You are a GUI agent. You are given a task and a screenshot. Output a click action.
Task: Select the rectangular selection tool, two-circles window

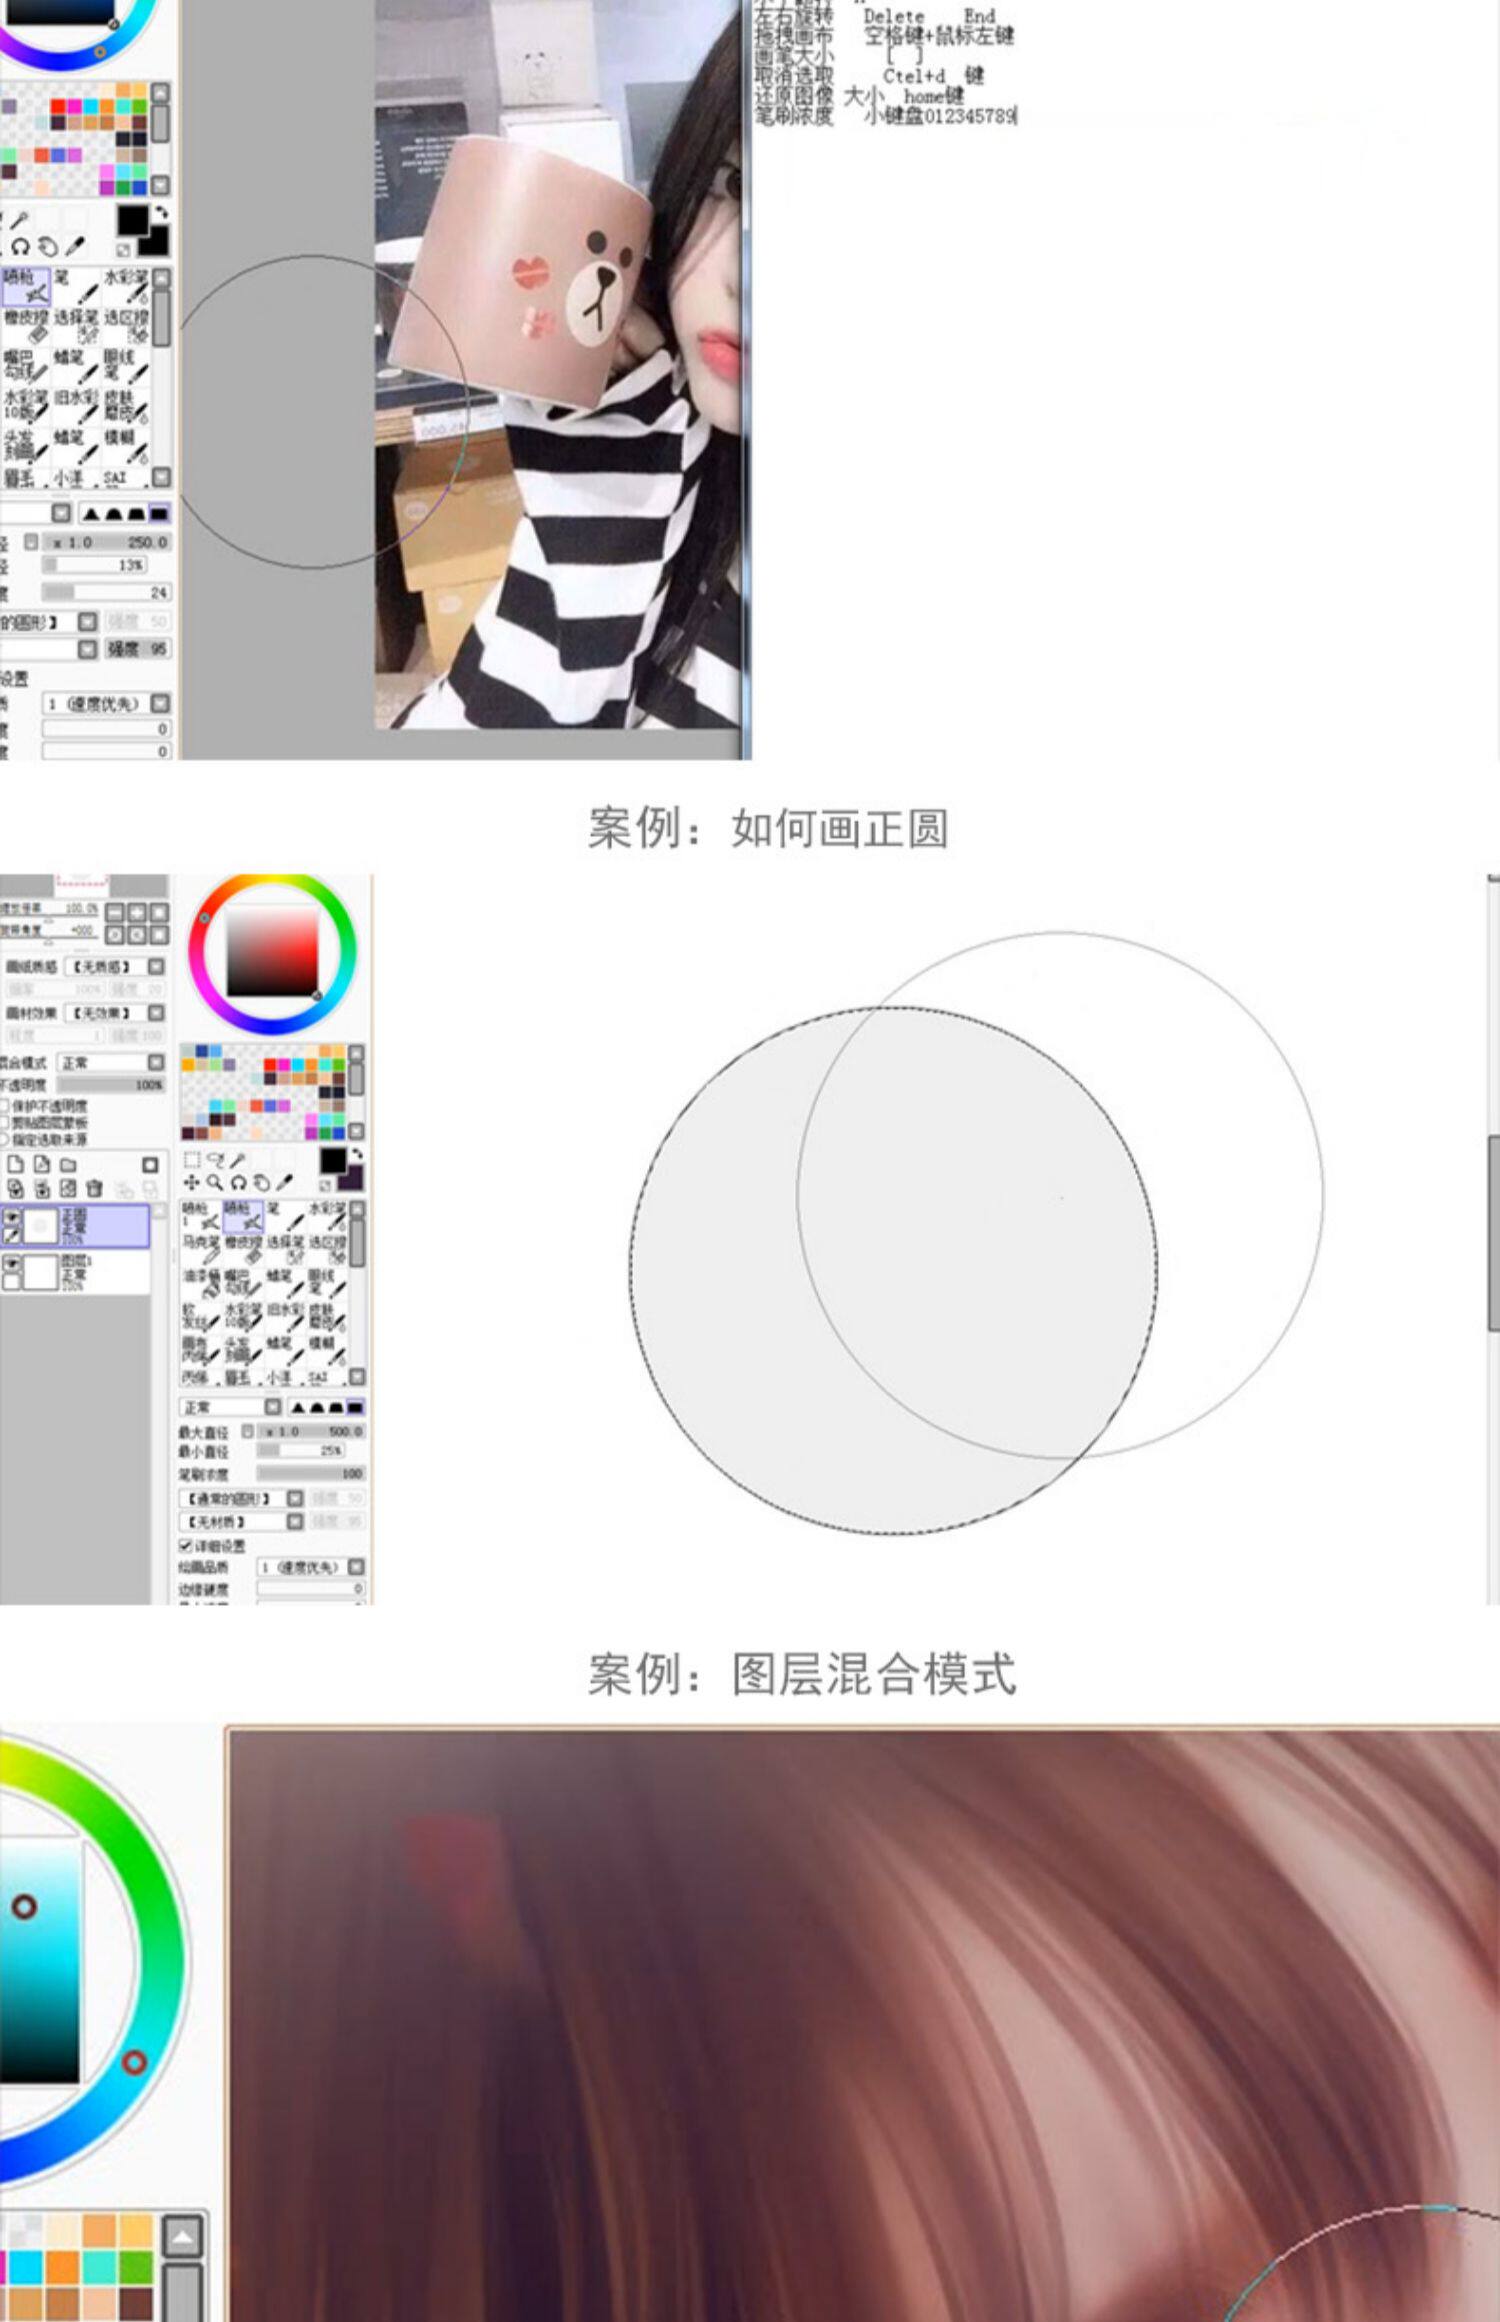[x=193, y=1160]
